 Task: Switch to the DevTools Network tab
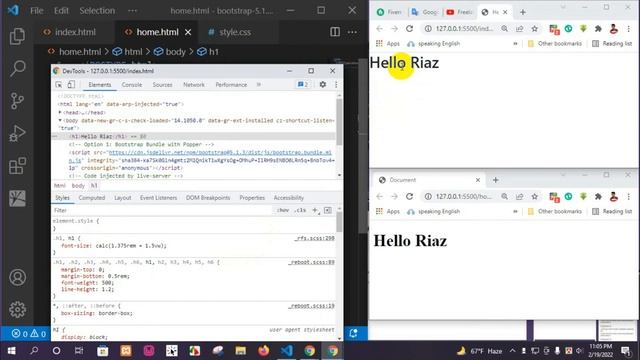pyautogui.click(x=194, y=84)
